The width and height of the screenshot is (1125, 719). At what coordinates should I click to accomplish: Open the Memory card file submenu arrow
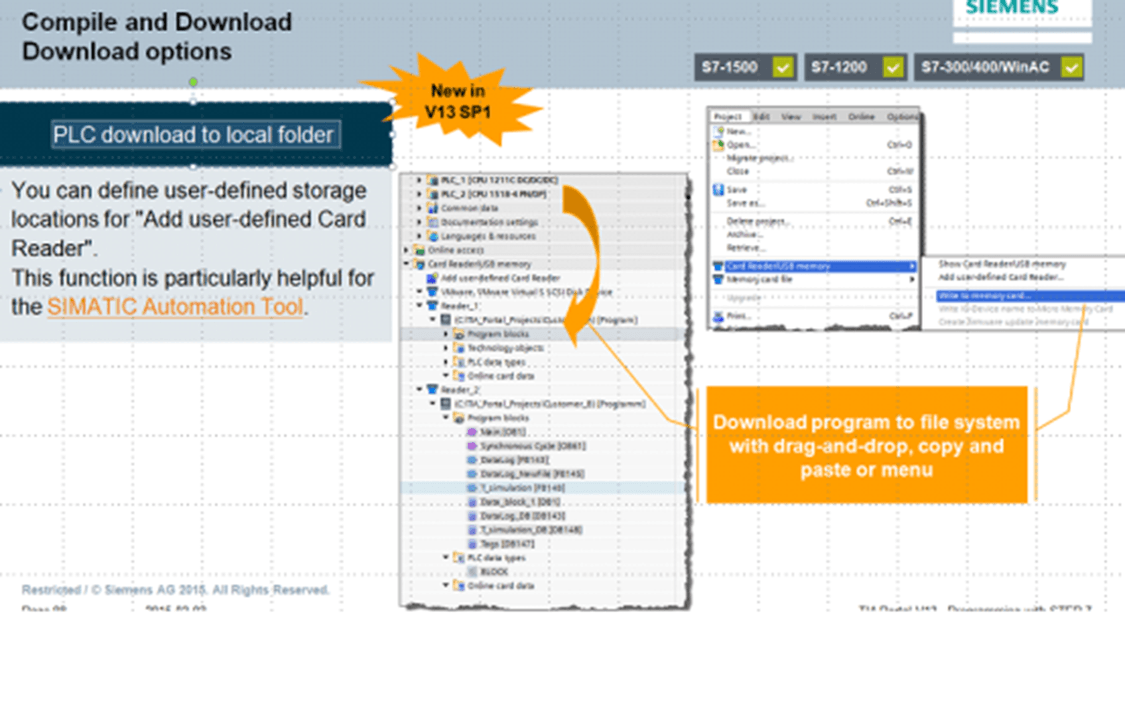point(912,279)
